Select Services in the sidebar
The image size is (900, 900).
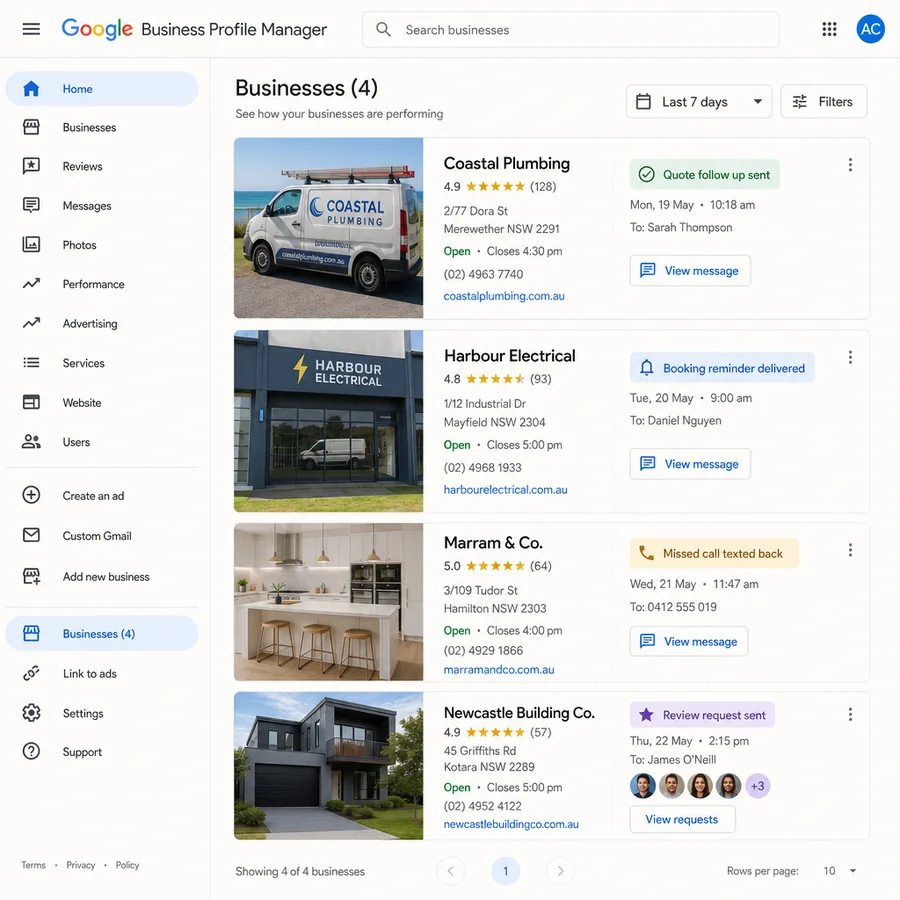[83, 363]
